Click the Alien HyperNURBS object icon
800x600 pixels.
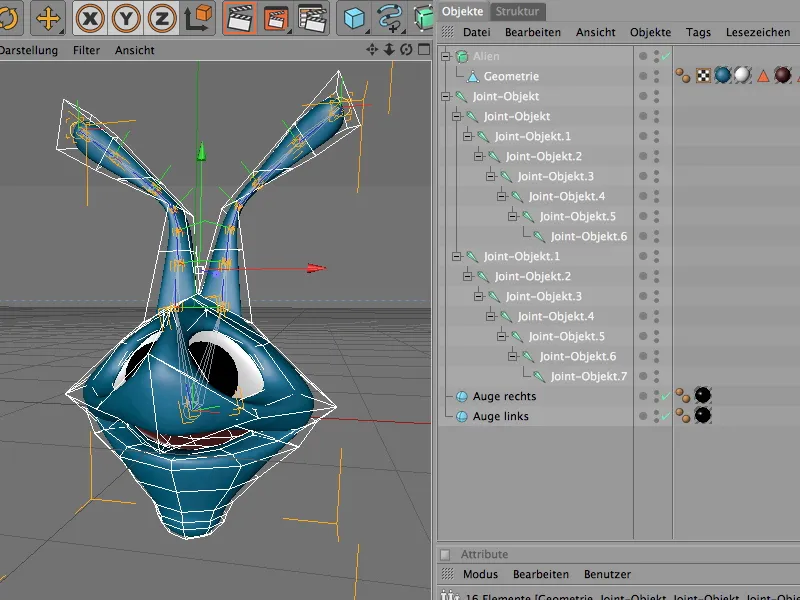462,56
